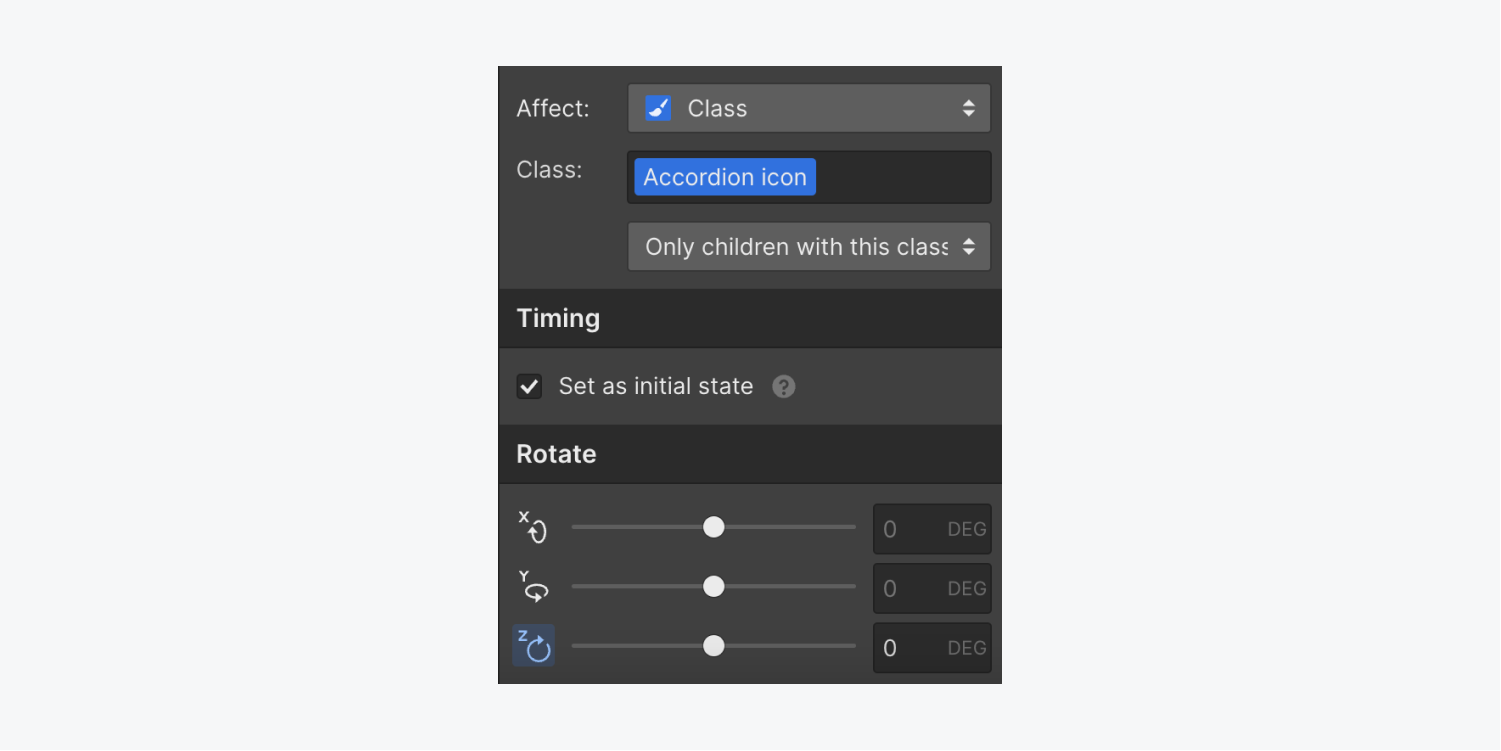Screen dimensions: 1501x751
Task: Uncheck Set as initial state checkbox
Action: pyautogui.click(x=529, y=386)
